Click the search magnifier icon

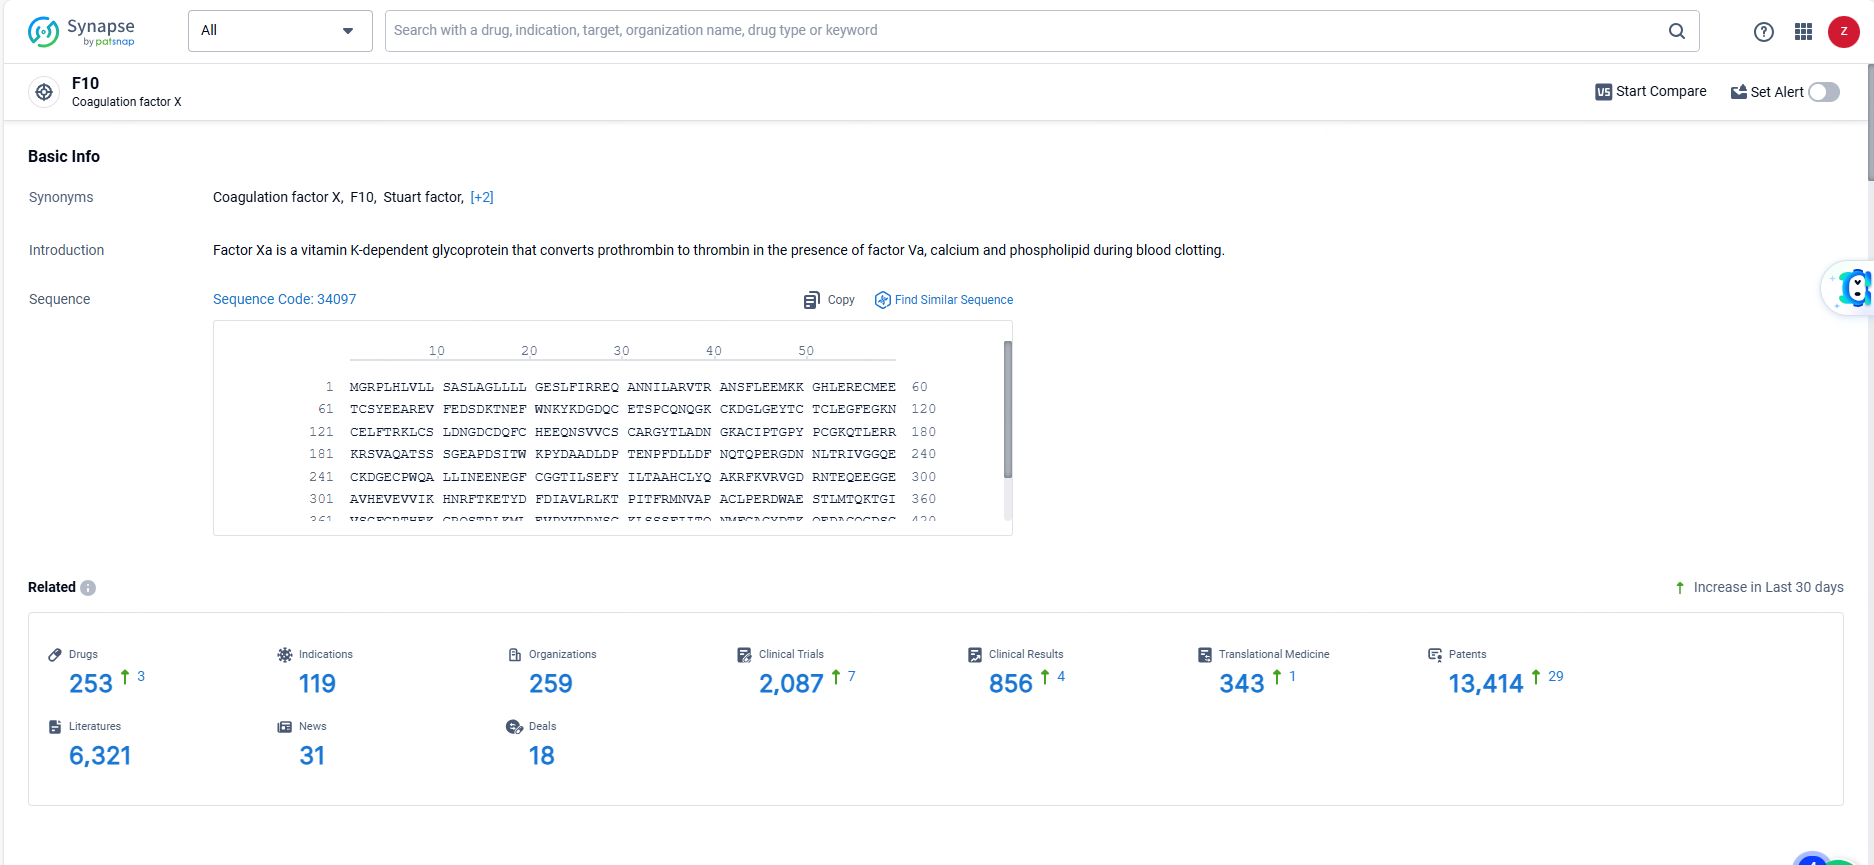pos(1677,31)
